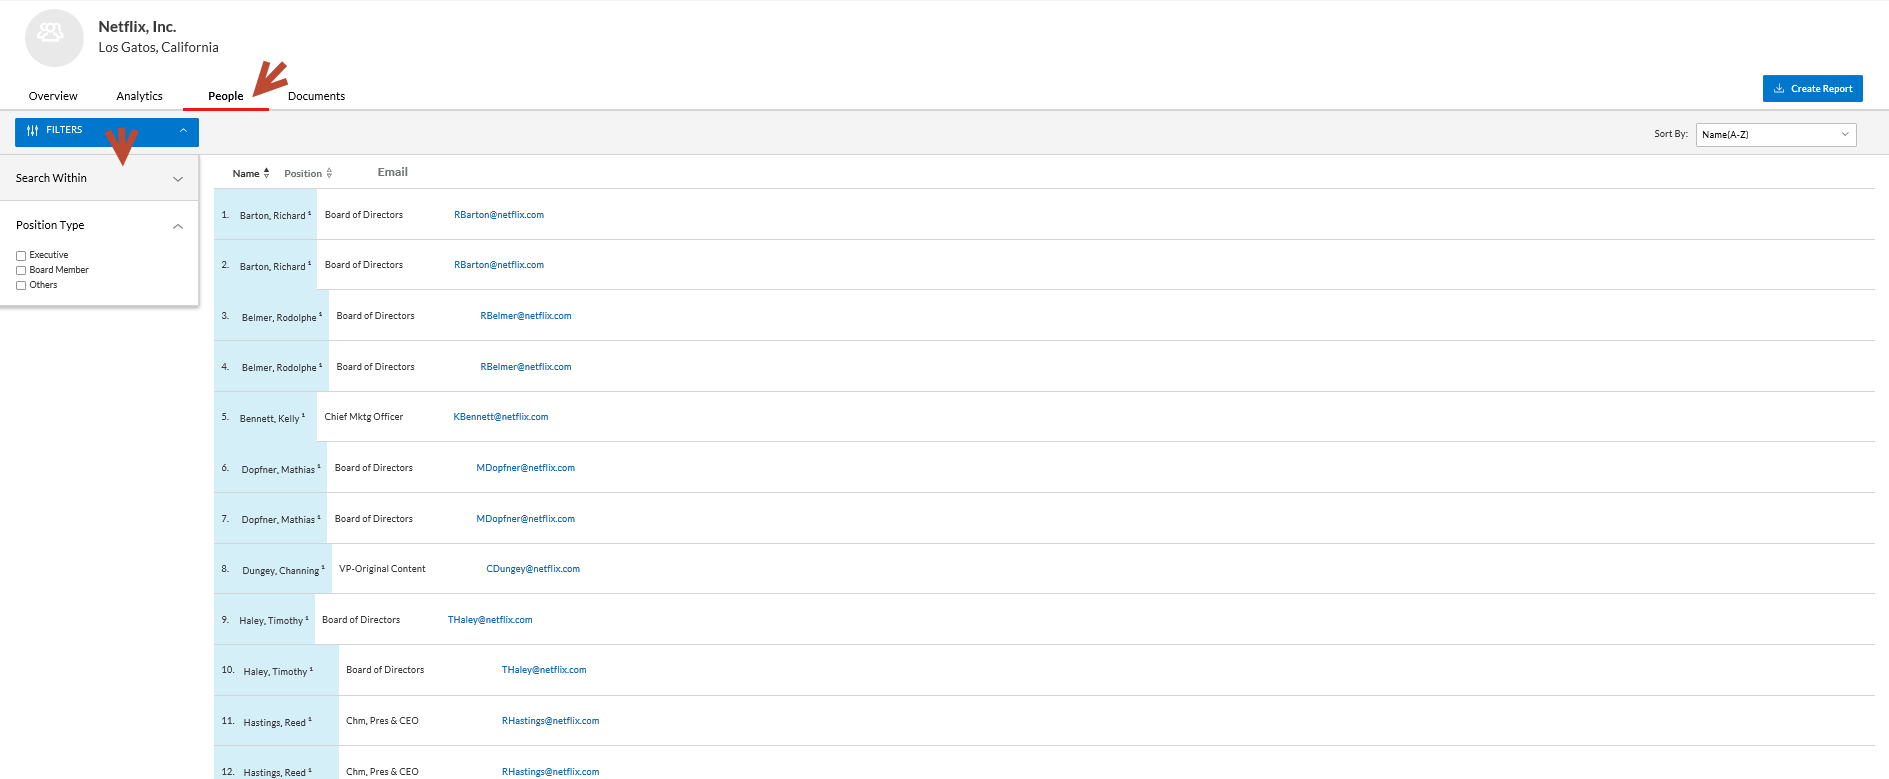
Task: Click the Position column header
Action: tap(303, 174)
